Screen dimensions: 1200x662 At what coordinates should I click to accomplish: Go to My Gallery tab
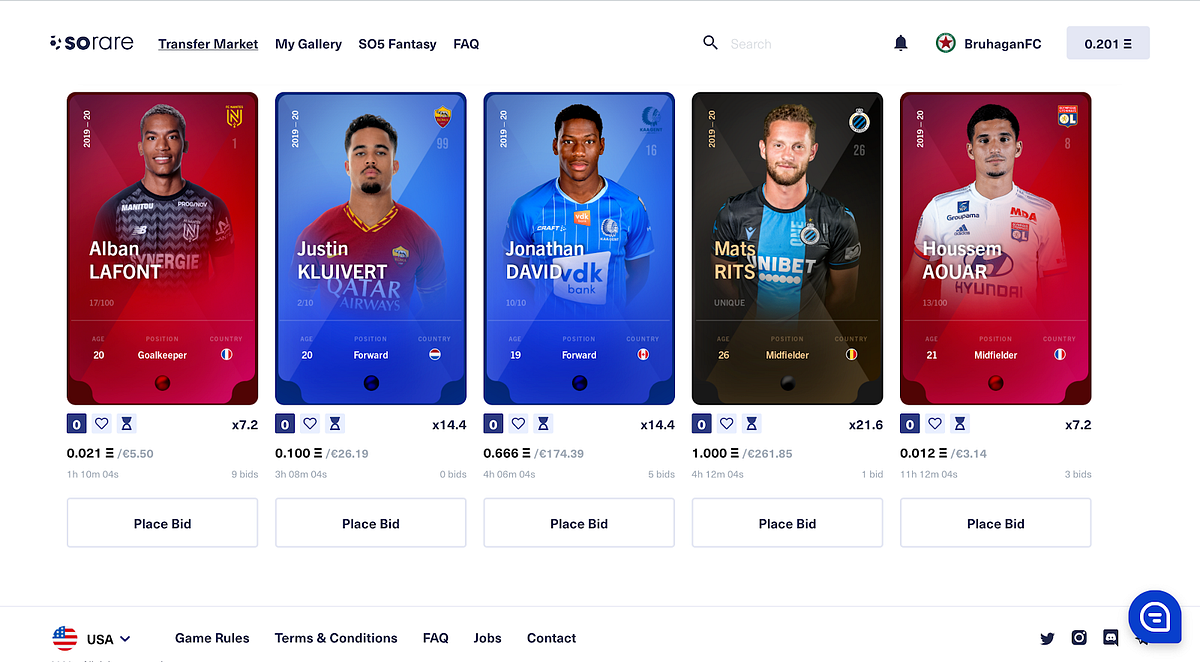pyautogui.click(x=308, y=44)
